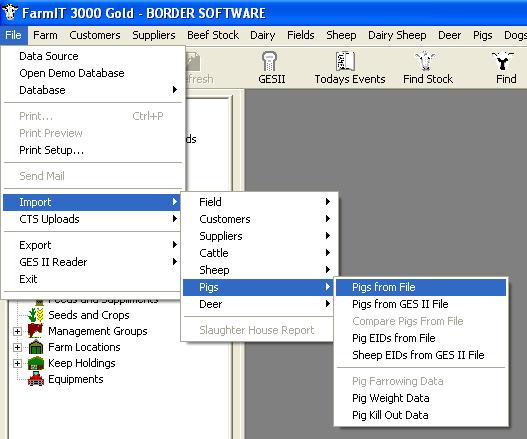Open the menu bar's Suppliers menu
The height and width of the screenshot is (439, 527).
pyautogui.click(x=154, y=35)
